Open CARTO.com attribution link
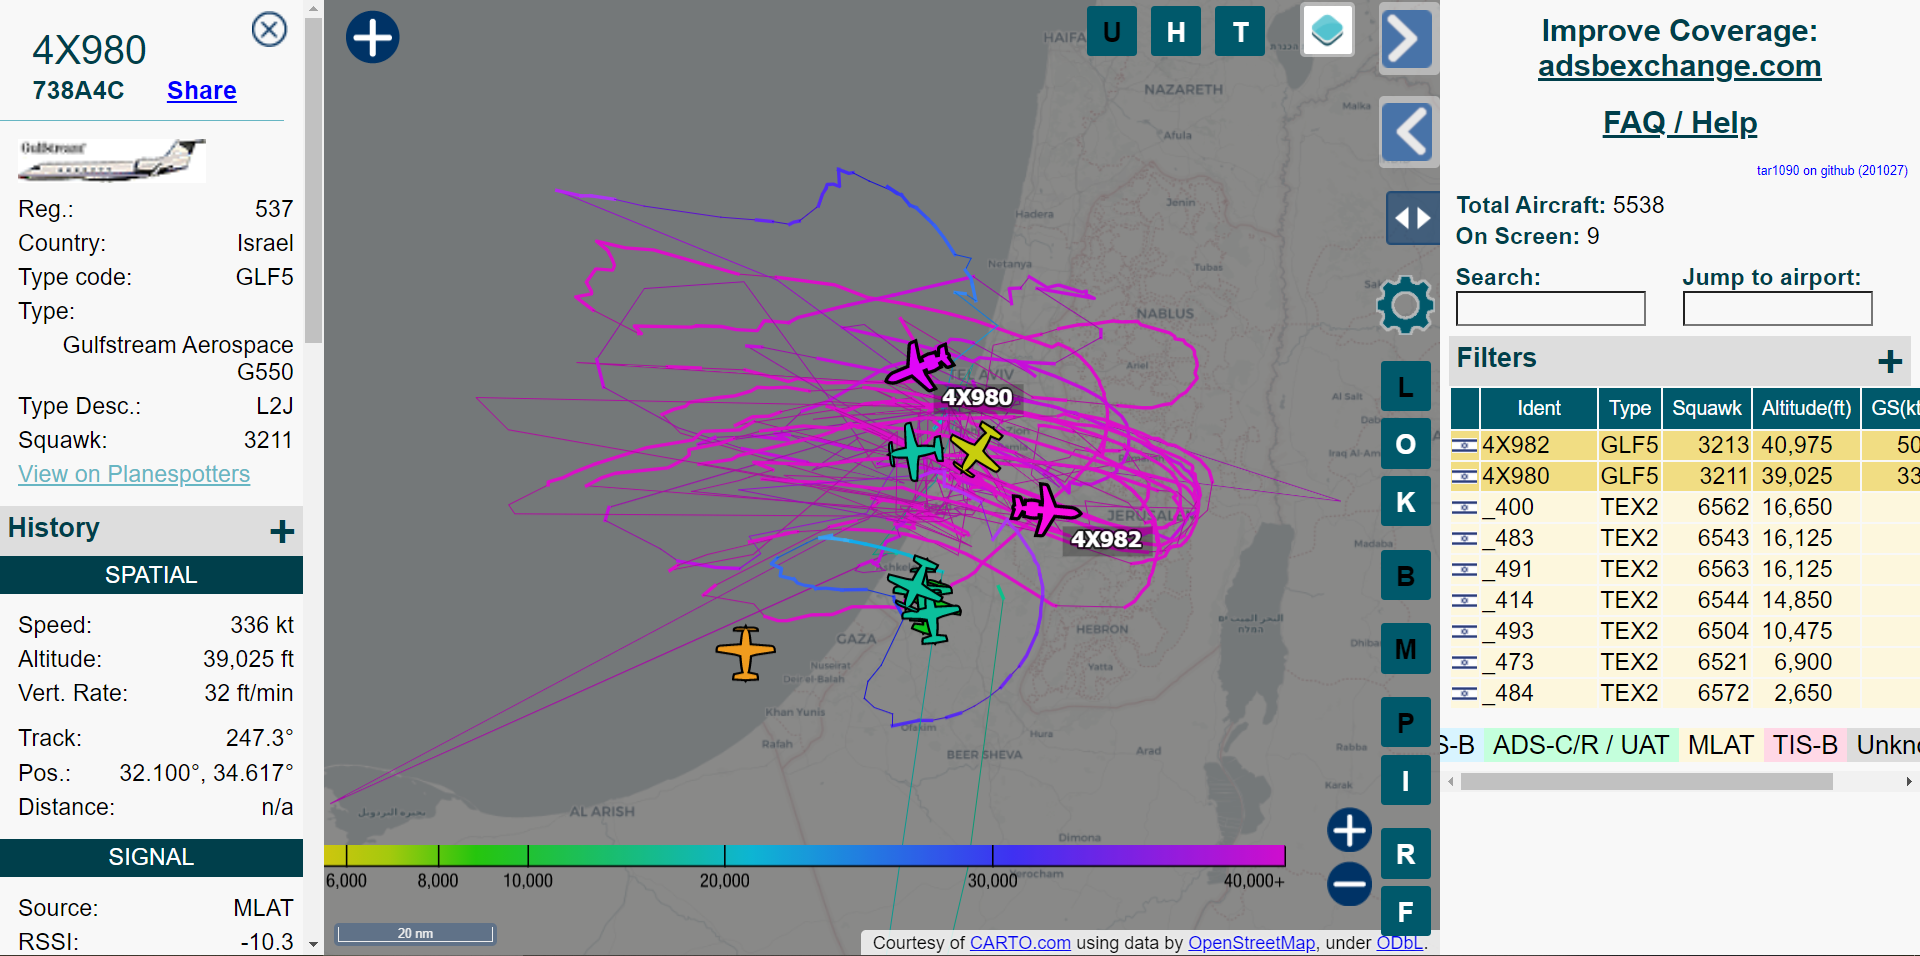 (x=1020, y=943)
